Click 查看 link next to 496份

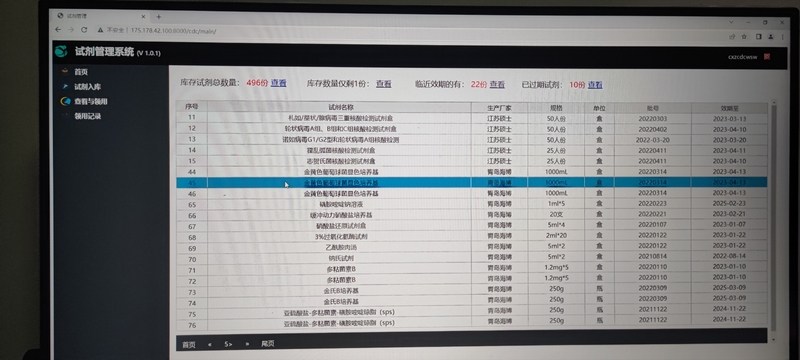tap(279, 83)
